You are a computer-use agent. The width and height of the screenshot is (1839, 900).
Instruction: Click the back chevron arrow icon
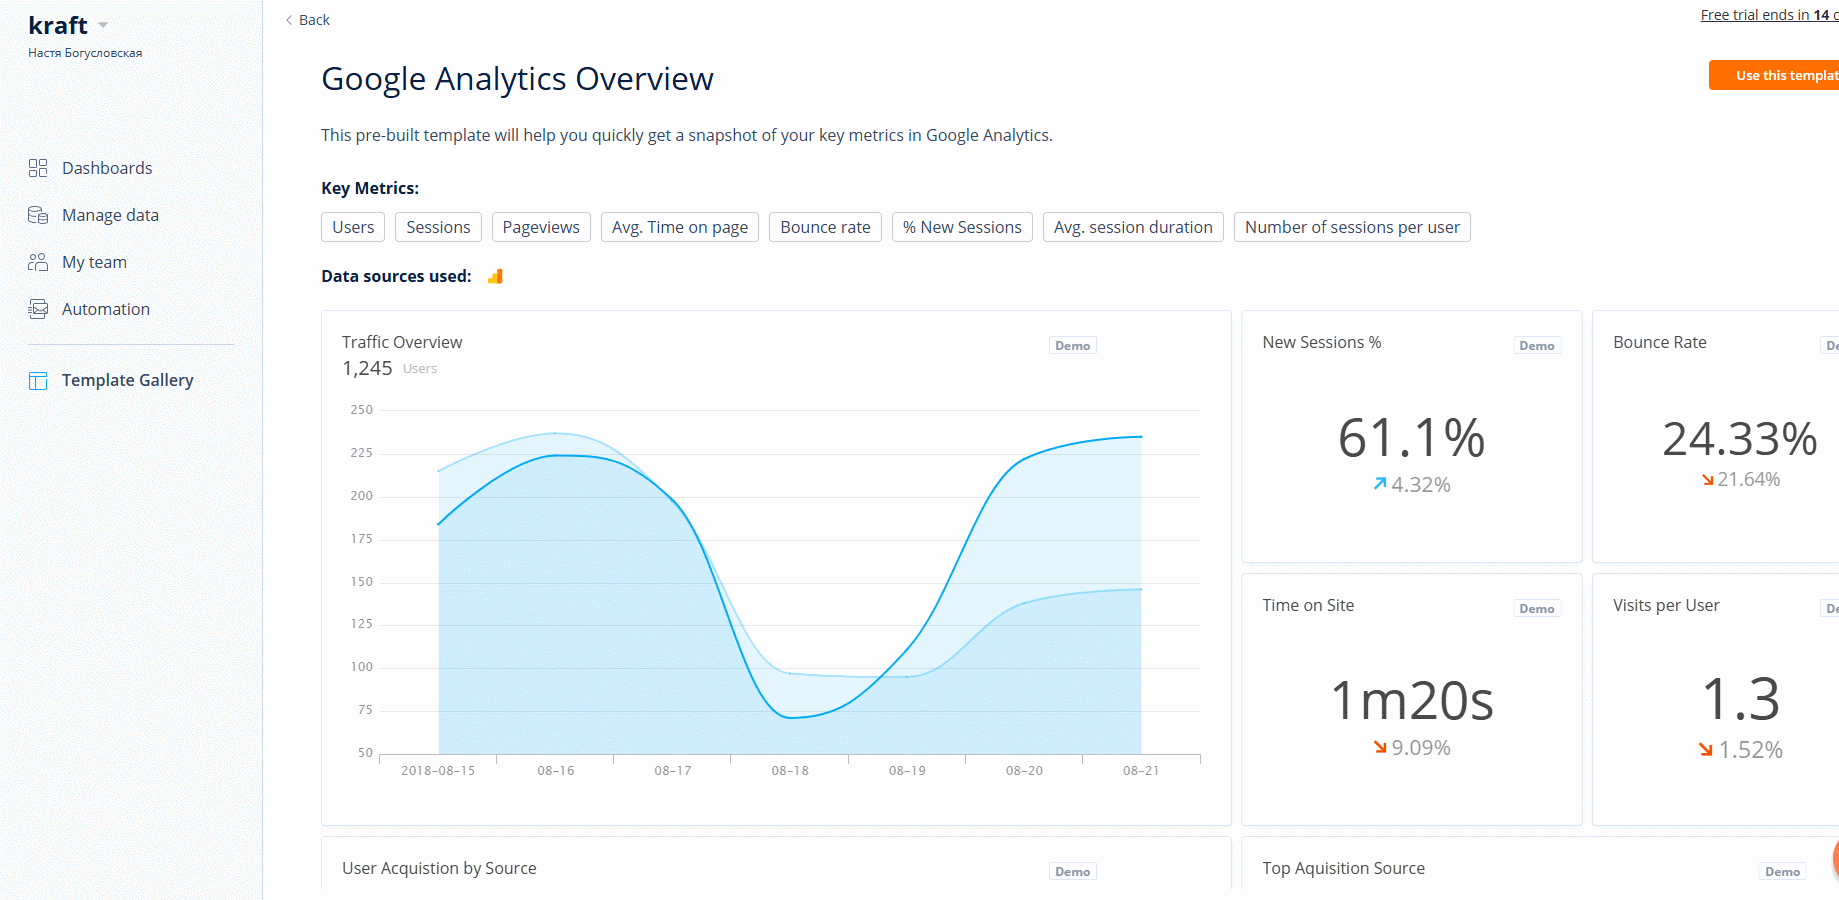289,20
